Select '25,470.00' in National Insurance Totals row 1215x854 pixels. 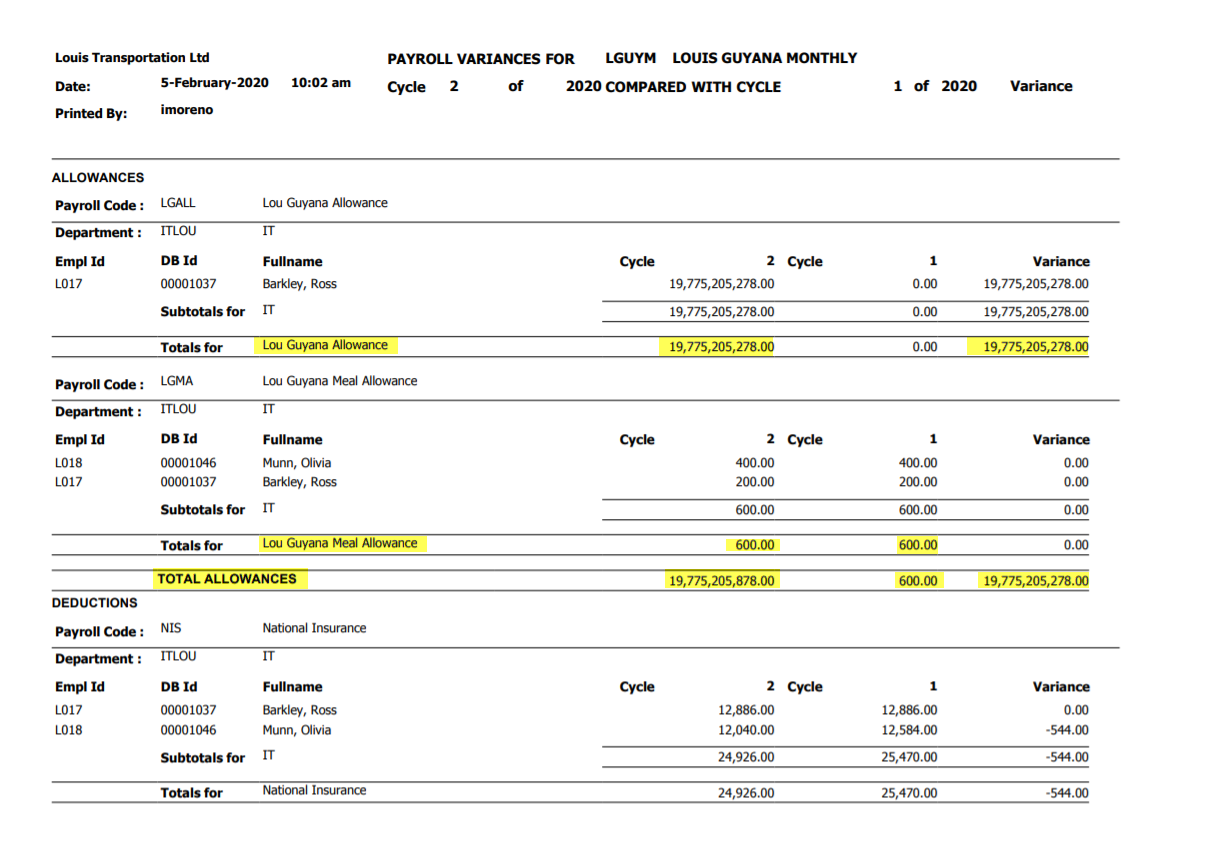[x=909, y=793]
